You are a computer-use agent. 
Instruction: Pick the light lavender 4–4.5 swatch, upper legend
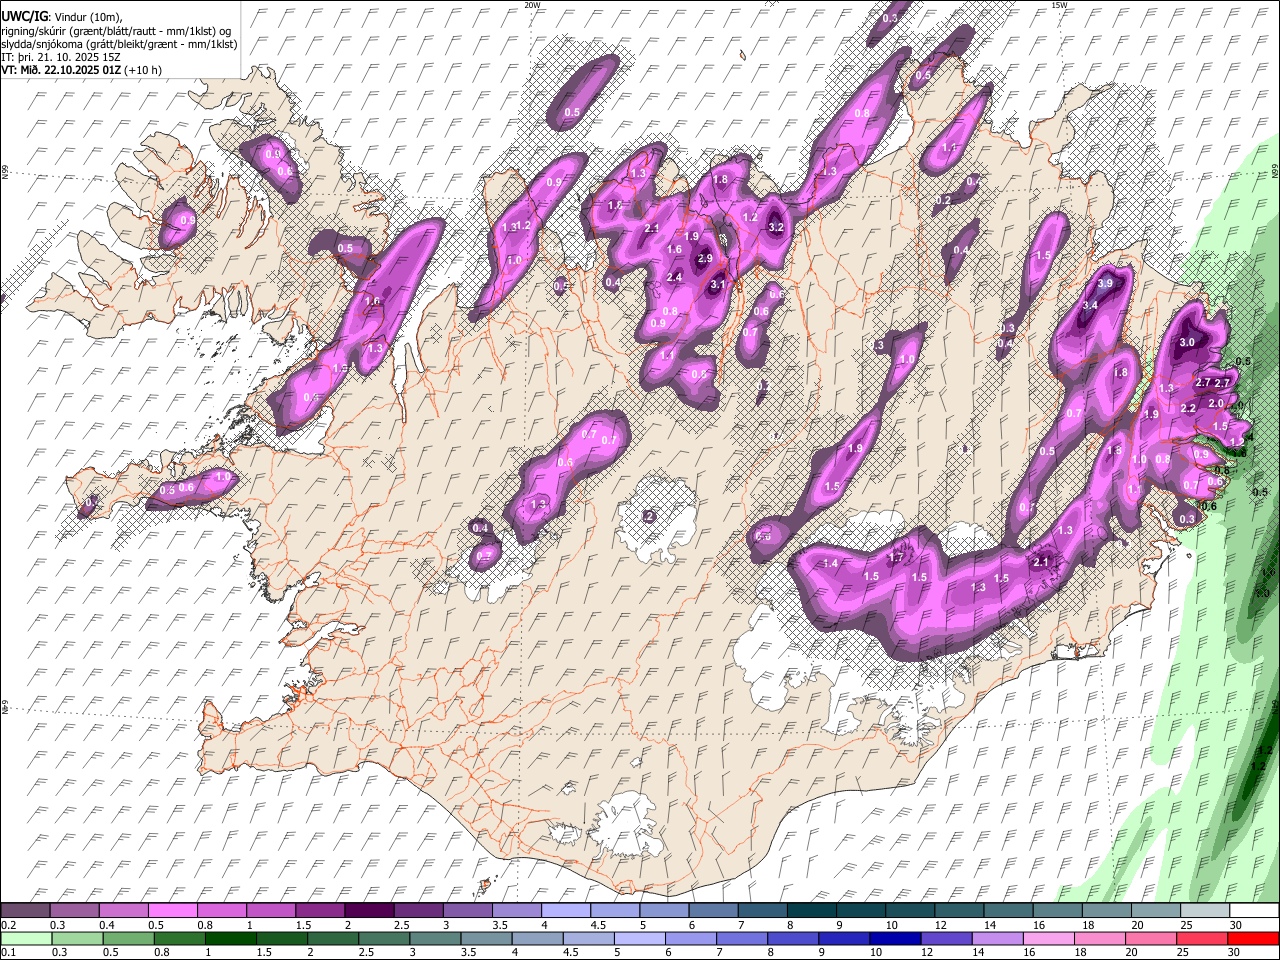click(566, 911)
